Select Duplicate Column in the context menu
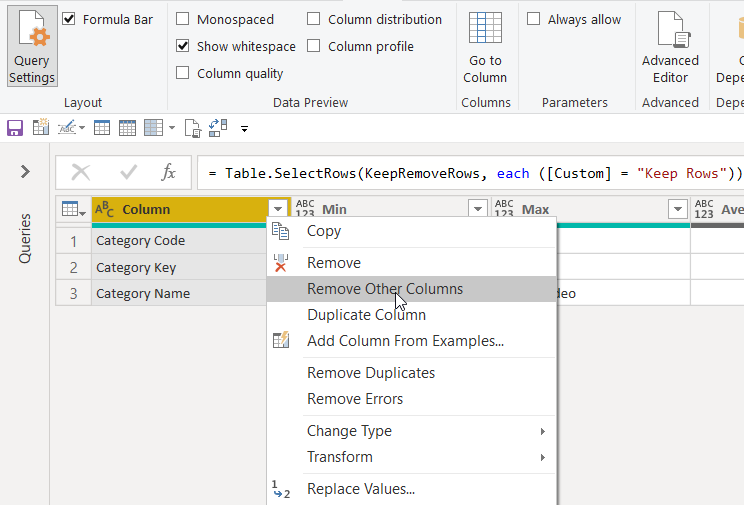744x505 pixels. (x=366, y=315)
